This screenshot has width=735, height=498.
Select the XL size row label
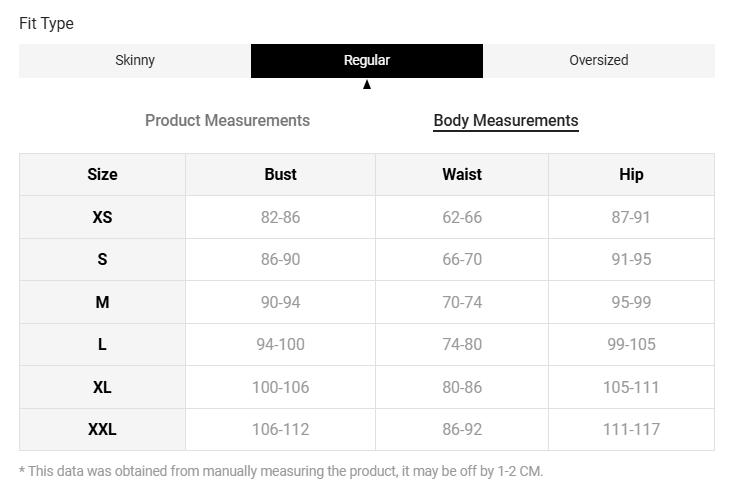[102, 387]
